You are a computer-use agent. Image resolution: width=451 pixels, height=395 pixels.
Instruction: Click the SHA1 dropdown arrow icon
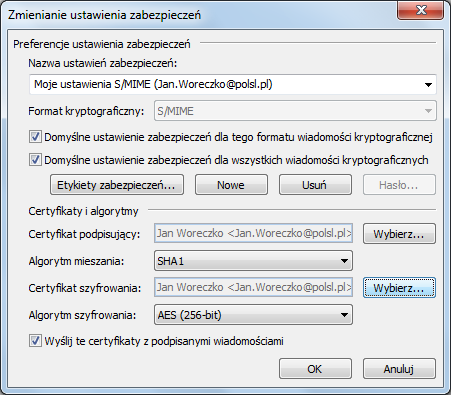point(345,261)
